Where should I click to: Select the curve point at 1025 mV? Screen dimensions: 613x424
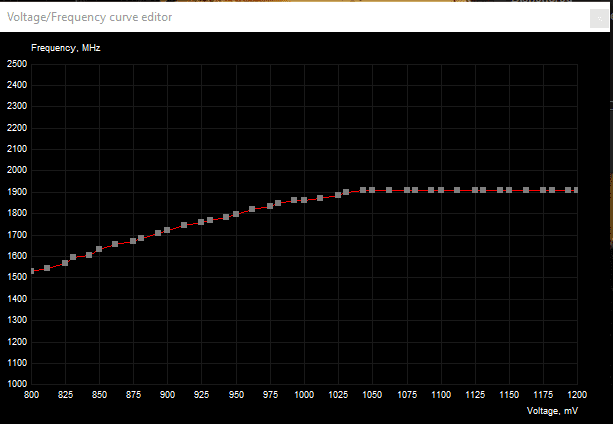(338, 195)
